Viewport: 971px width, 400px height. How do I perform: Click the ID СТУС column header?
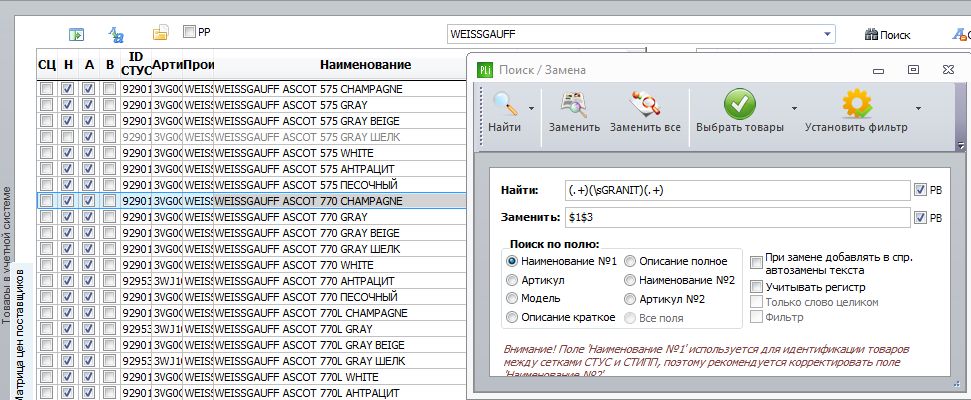tap(136, 64)
